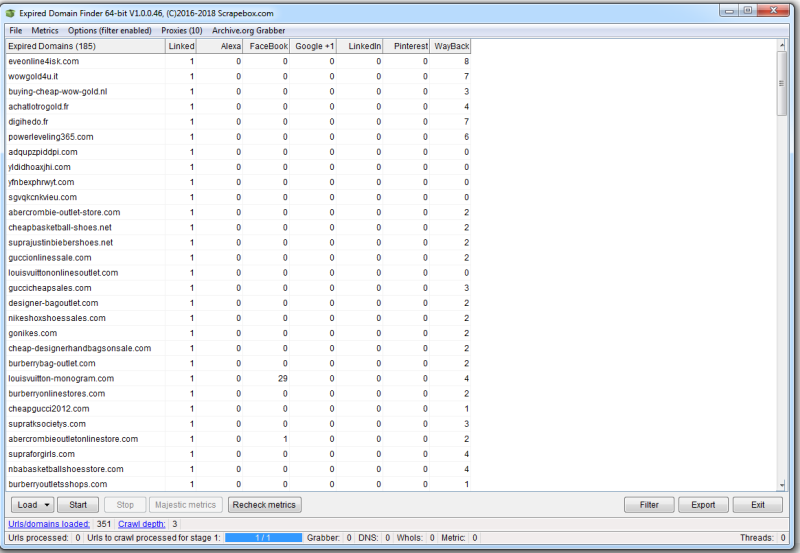Click WayBack value 8 for eveonline4isk.com
Screen dimensions: 800x553
click(x=466, y=61)
